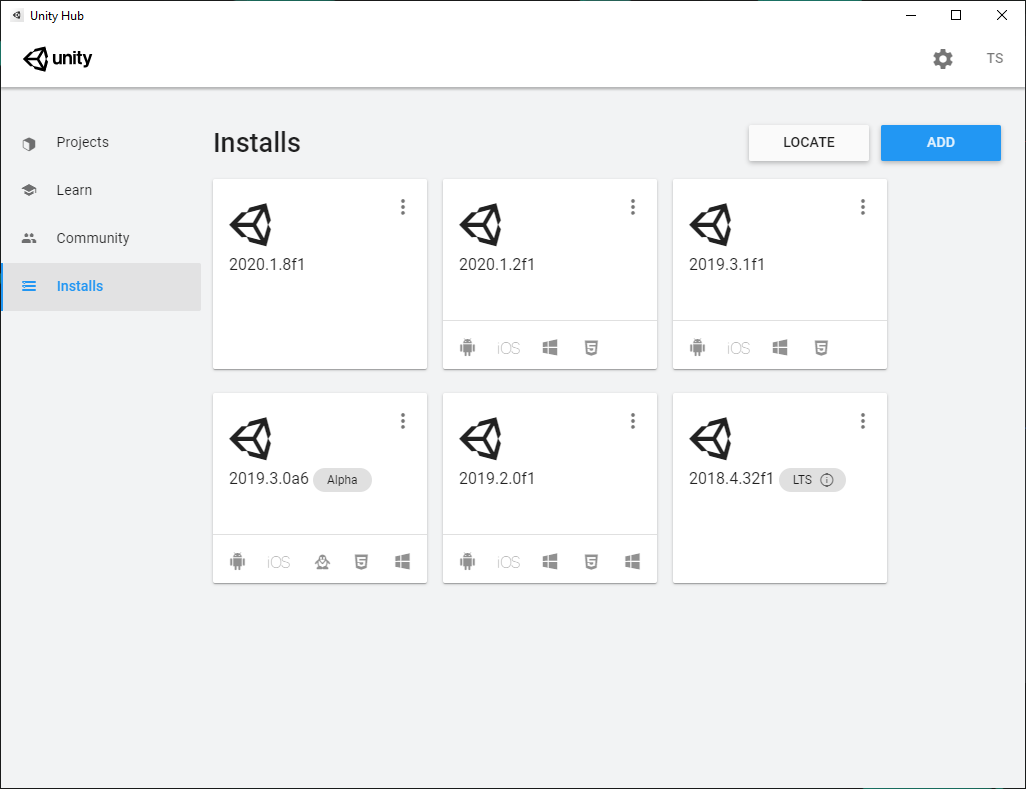Viewport: 1026px width, 789px height.
Task: Click the Unity icon on 2019.2.0f1 card
Action: 481,438
